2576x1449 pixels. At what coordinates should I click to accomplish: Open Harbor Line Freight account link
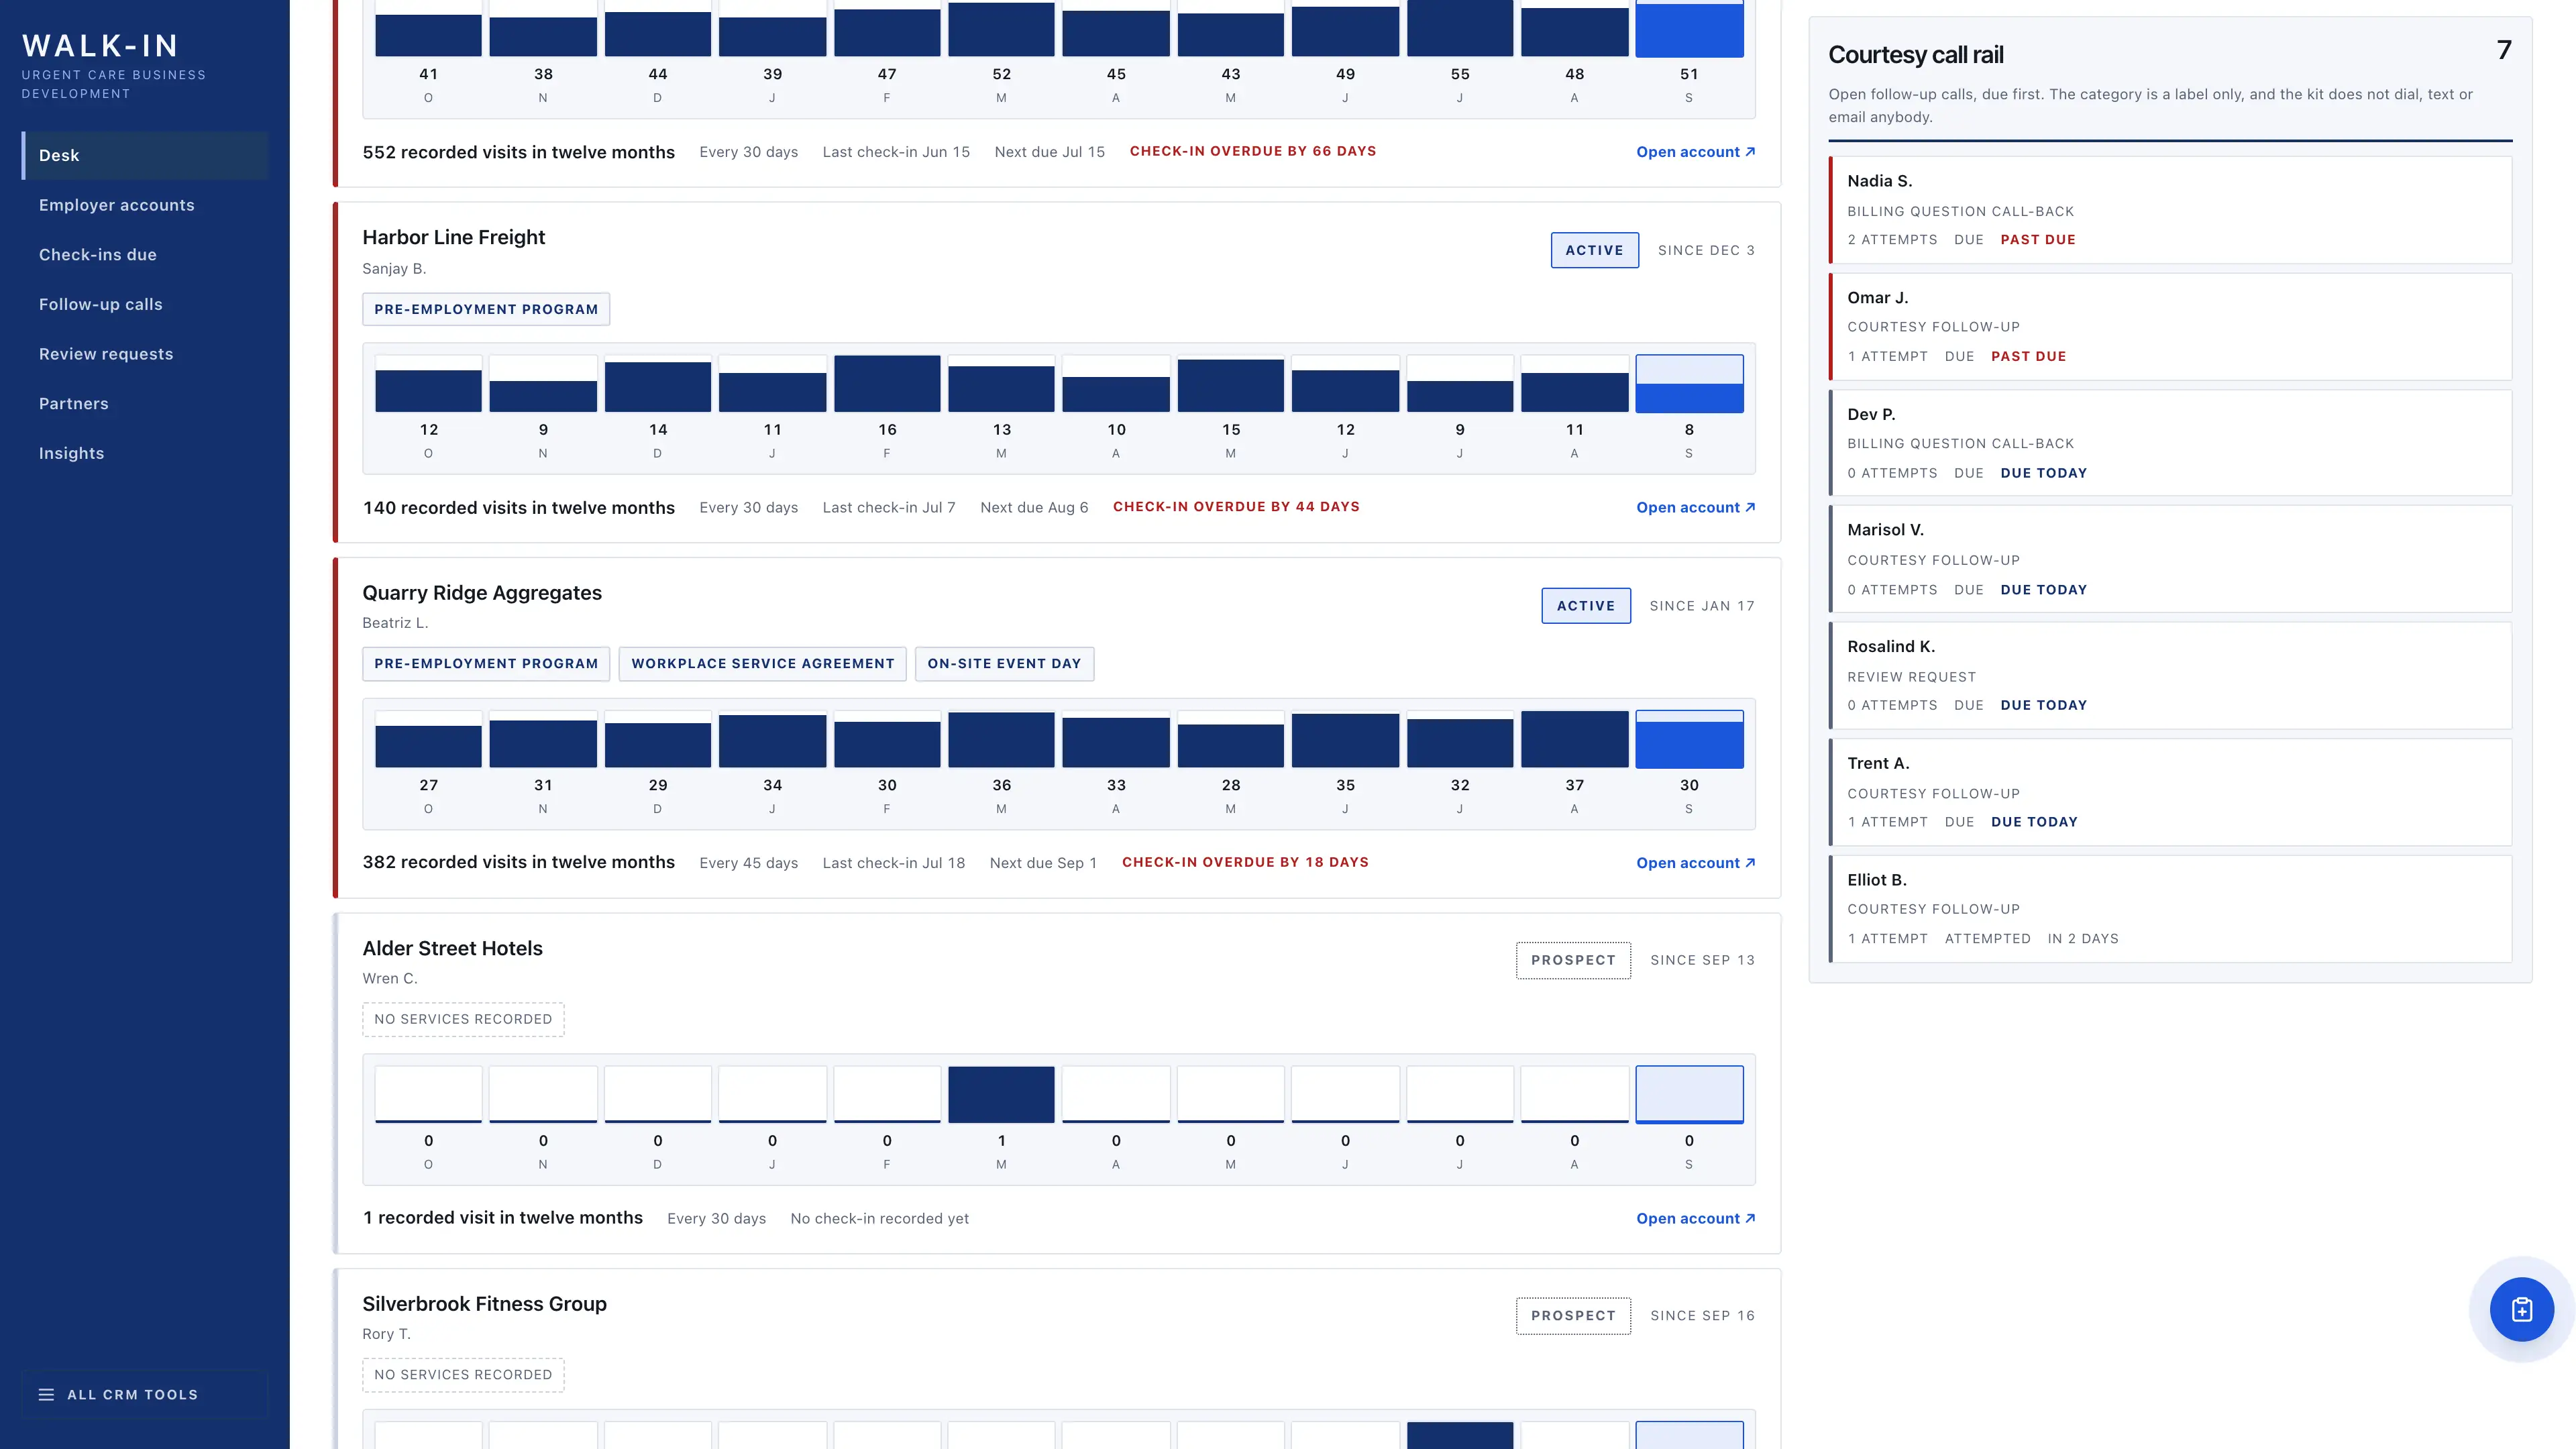tap(1695, 507)
